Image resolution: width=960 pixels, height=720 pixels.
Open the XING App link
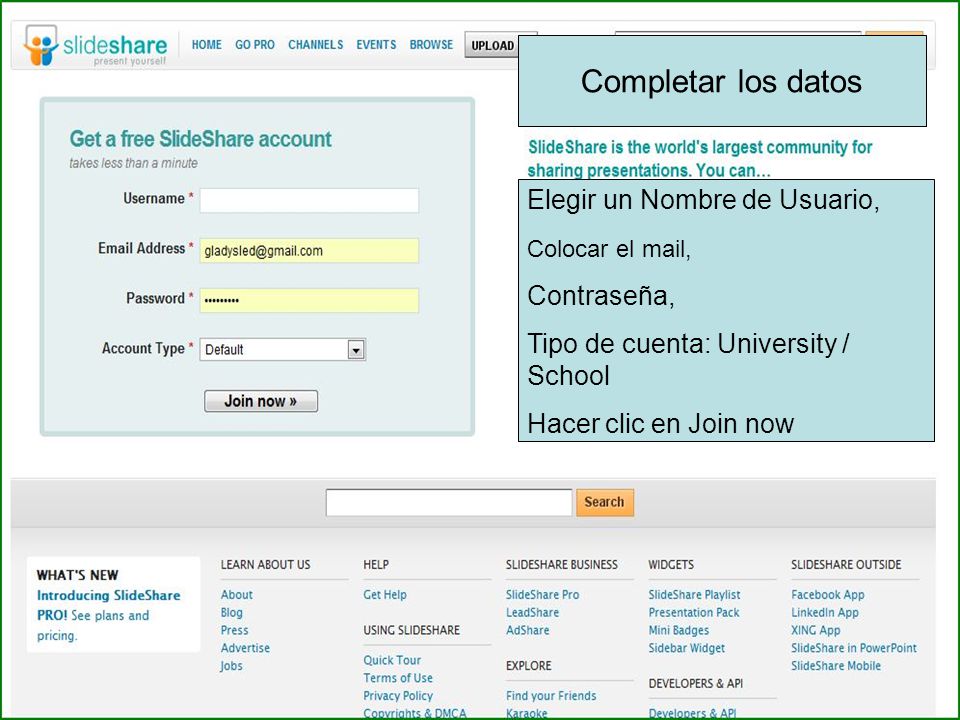pos(816,630)
